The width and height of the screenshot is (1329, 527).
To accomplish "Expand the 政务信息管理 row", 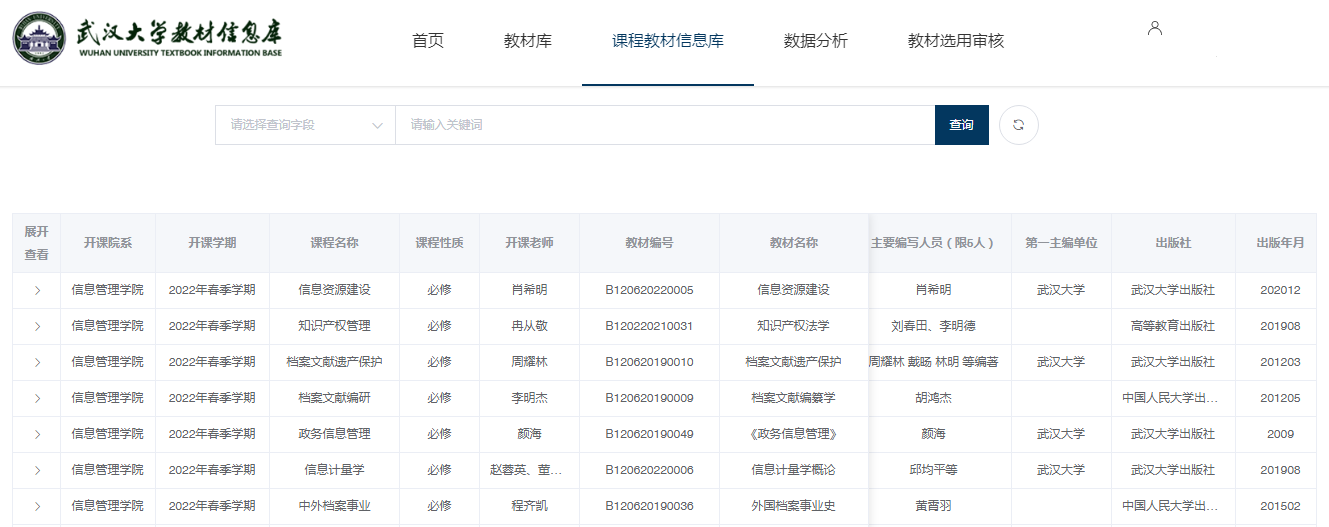I will [37, 434].
